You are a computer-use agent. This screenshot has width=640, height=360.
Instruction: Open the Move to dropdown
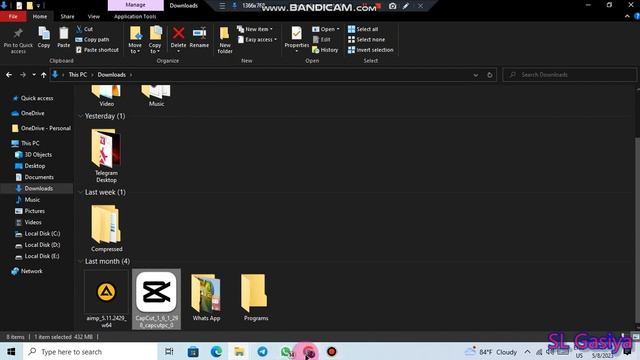pos(135,40)
